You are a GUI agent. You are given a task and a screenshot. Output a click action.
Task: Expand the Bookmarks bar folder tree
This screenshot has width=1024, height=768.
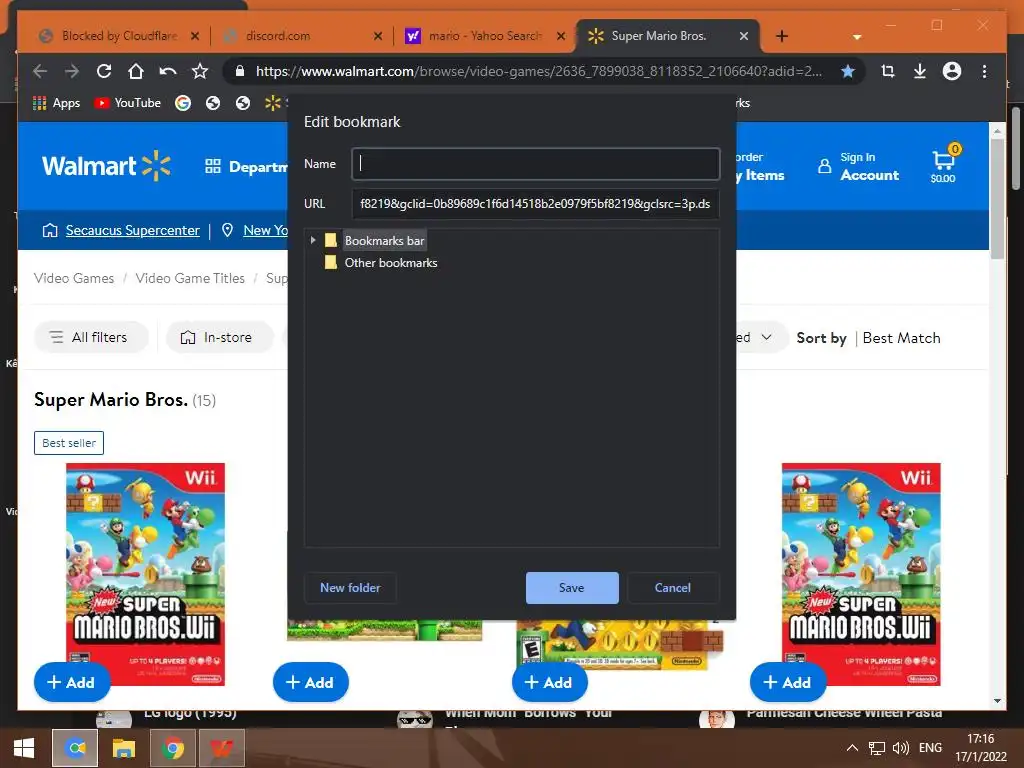(313, 240)
